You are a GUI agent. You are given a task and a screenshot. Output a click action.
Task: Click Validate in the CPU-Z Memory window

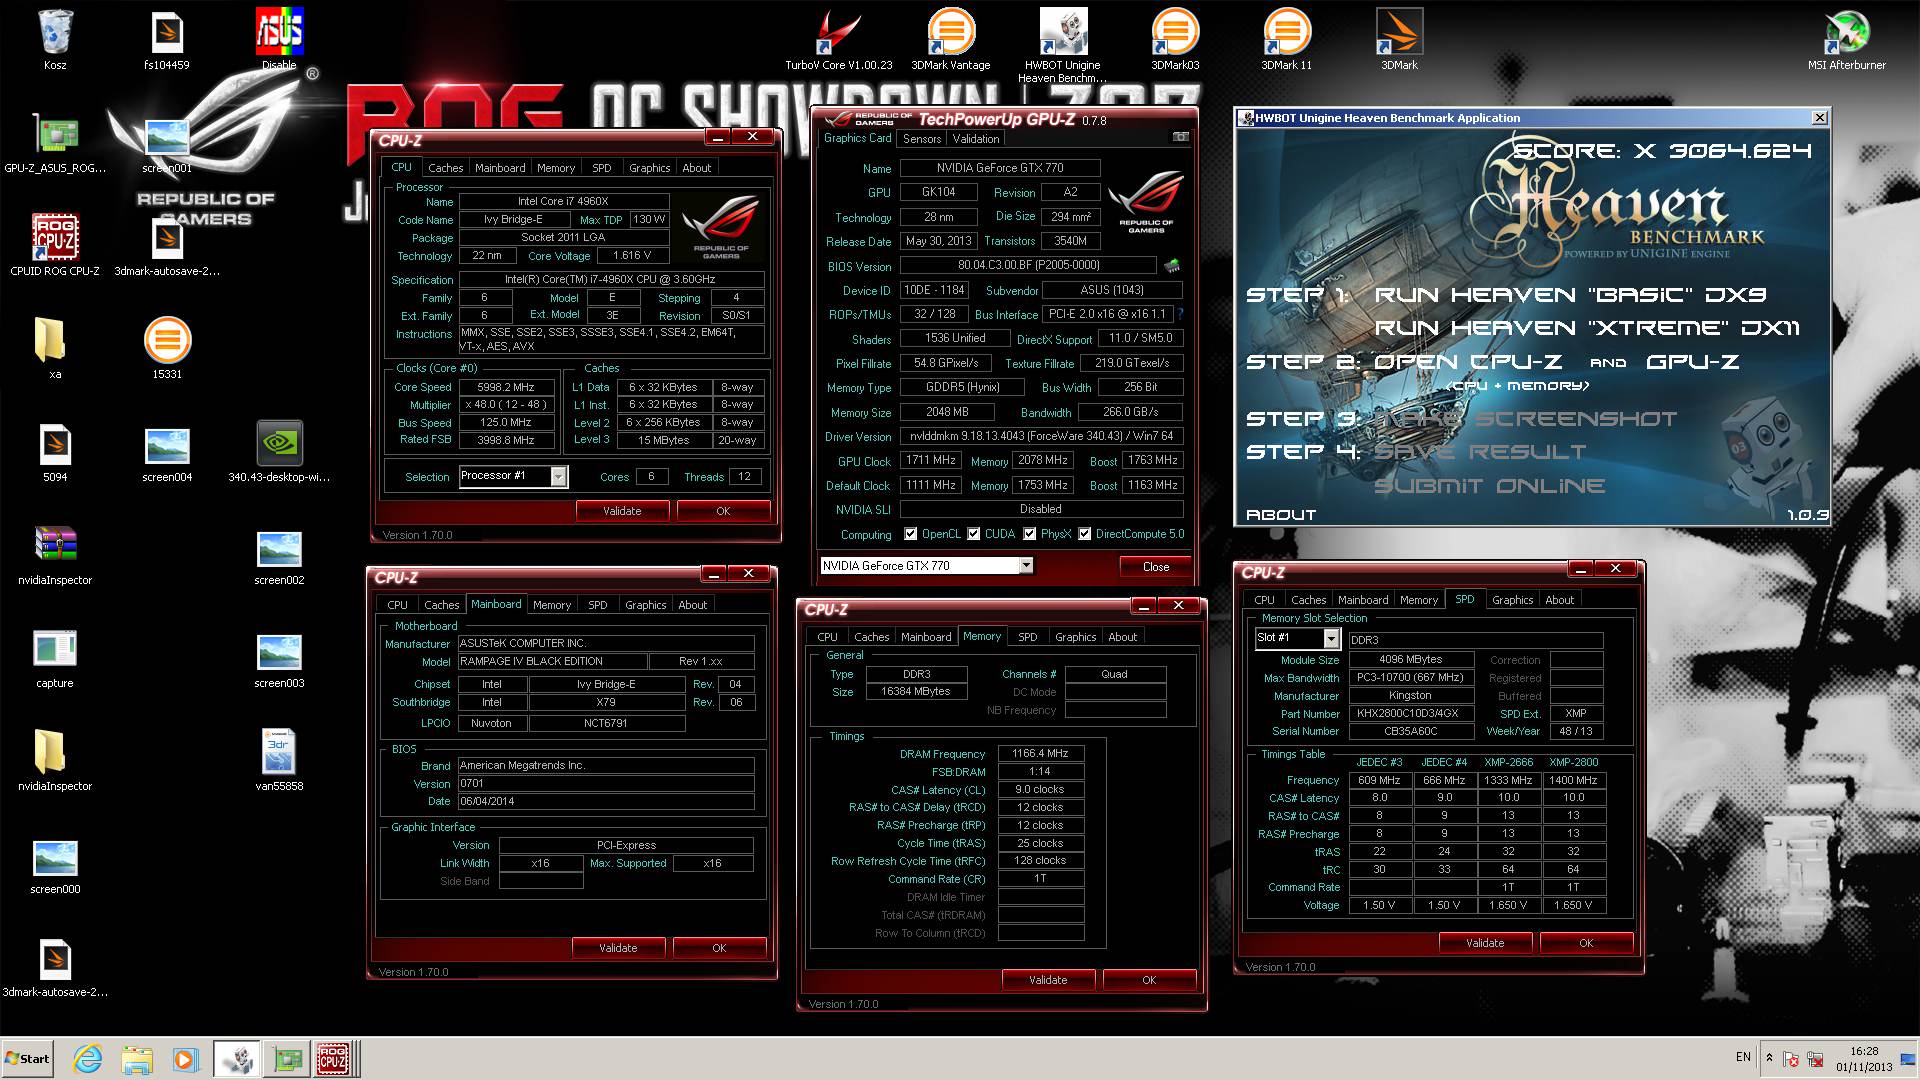point(1048,980)
